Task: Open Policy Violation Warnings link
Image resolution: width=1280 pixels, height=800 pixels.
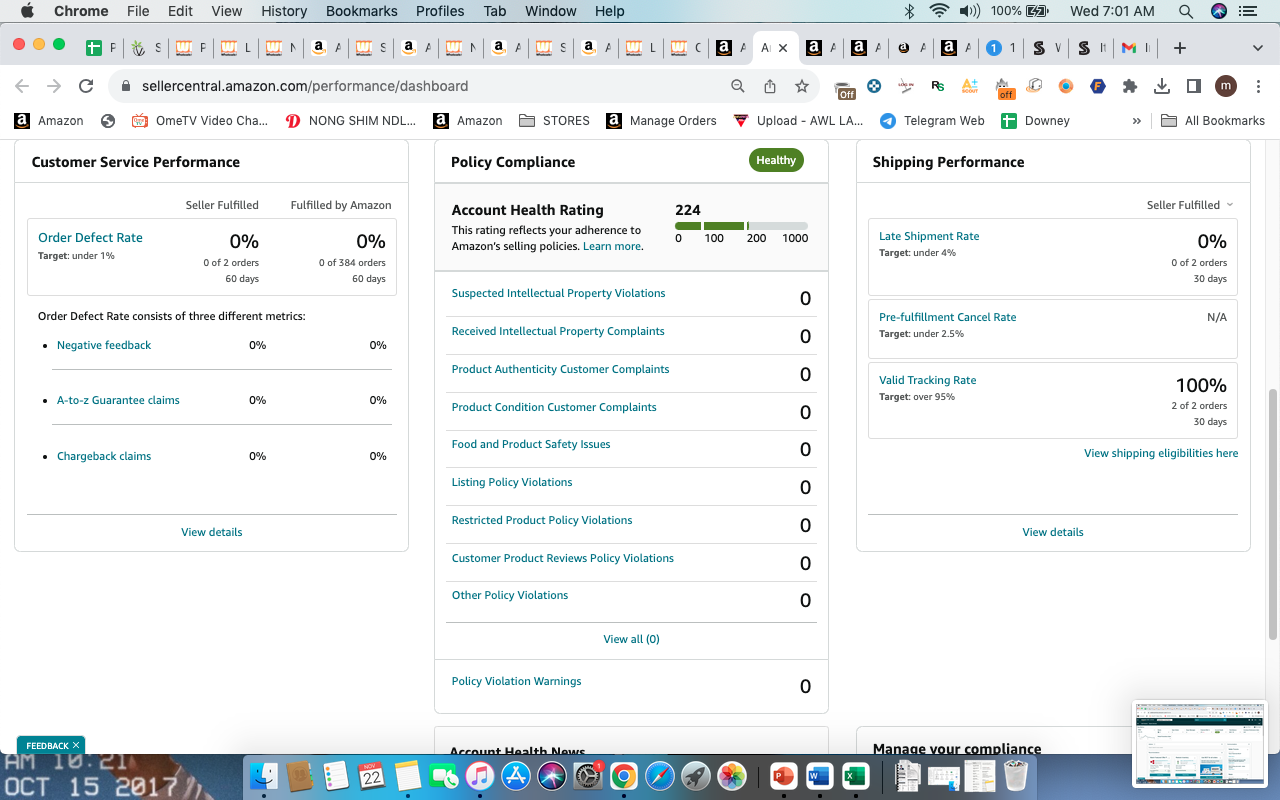Action: [516, 681]
